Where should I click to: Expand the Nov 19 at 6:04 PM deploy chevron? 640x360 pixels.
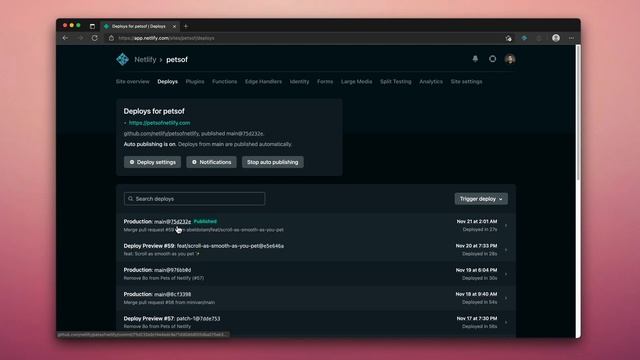[506, 274]
